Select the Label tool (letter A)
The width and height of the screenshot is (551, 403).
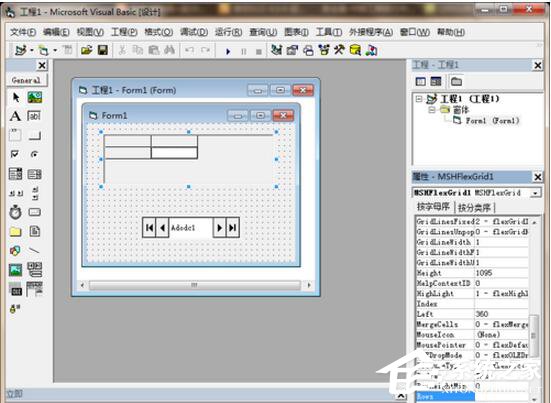click(x=15, y=116)
